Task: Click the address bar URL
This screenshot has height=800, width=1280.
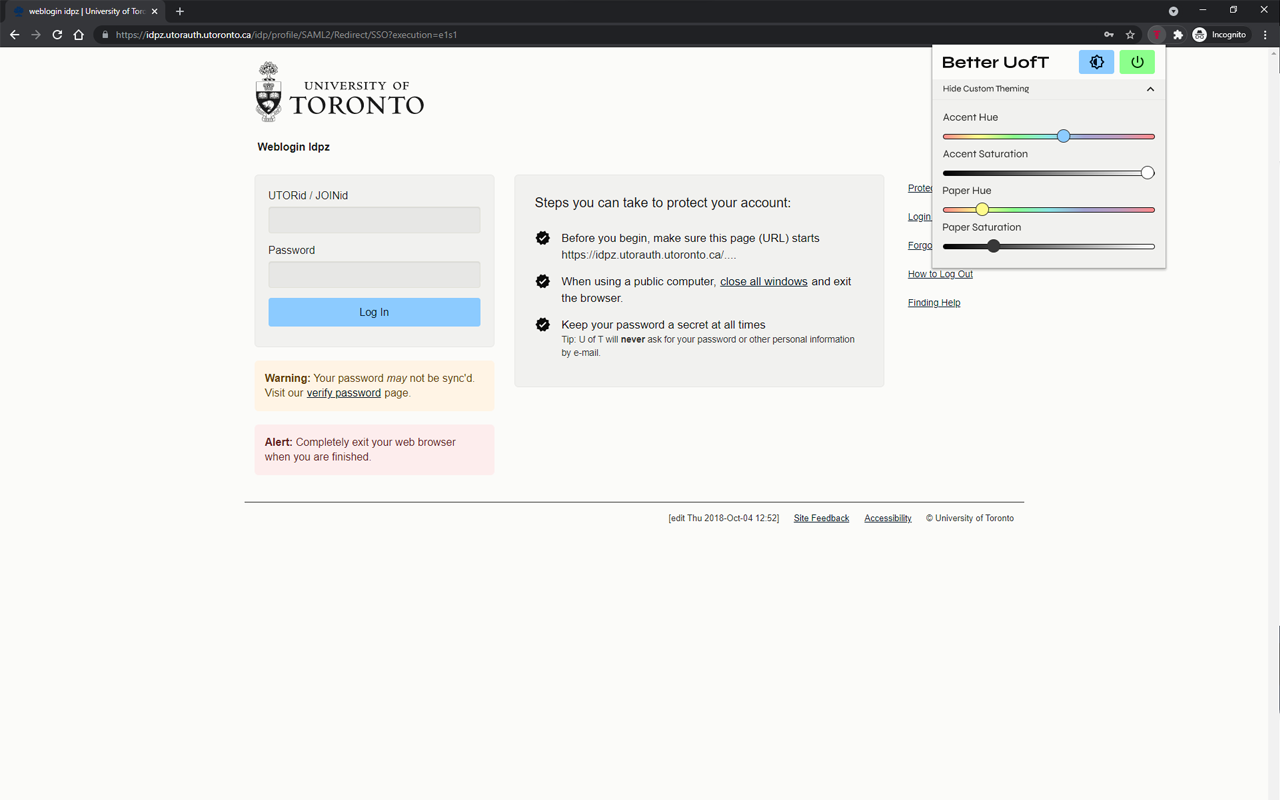Action: pyautogui.click(x=286, y=35)
